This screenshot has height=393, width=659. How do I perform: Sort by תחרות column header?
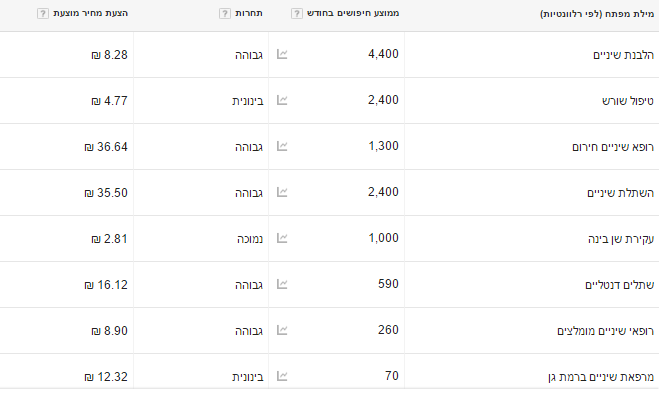249,13
